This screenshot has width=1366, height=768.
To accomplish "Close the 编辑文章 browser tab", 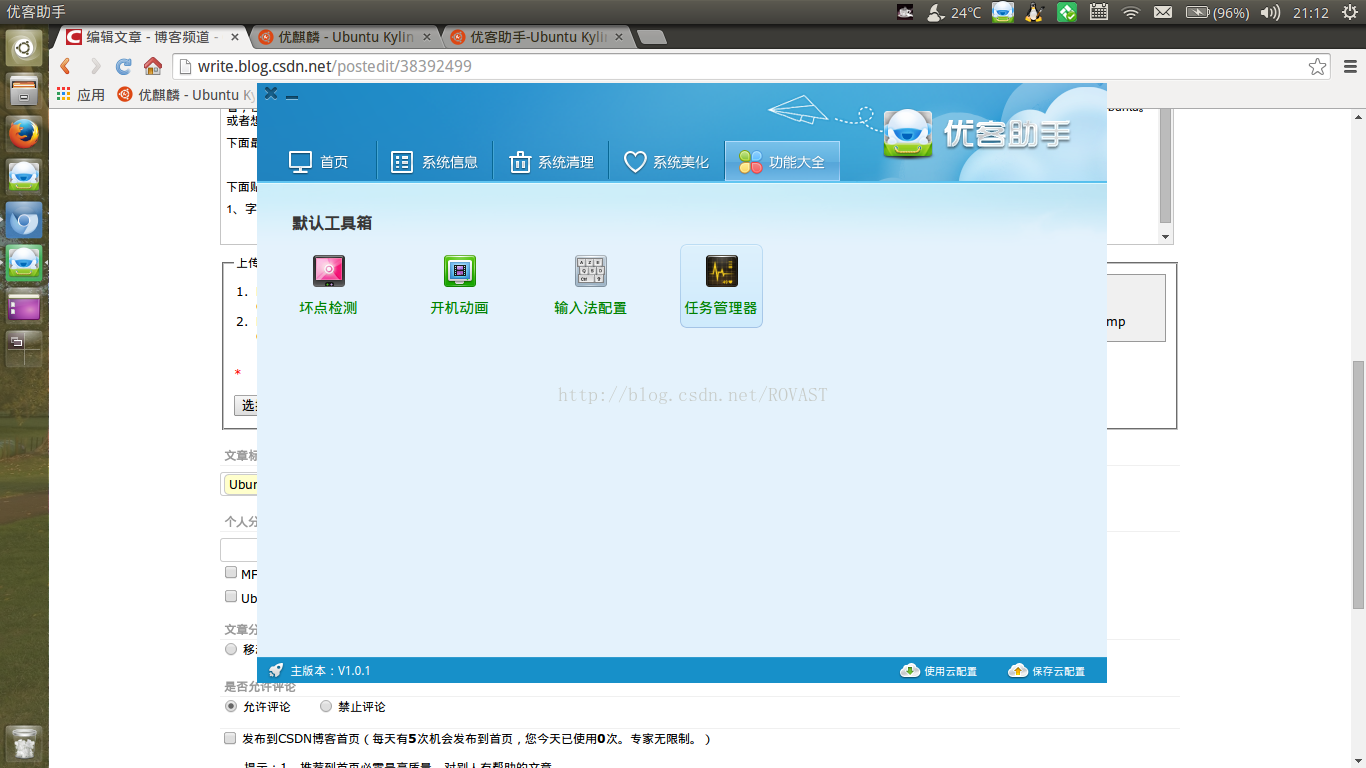I will tap(235, 37).
